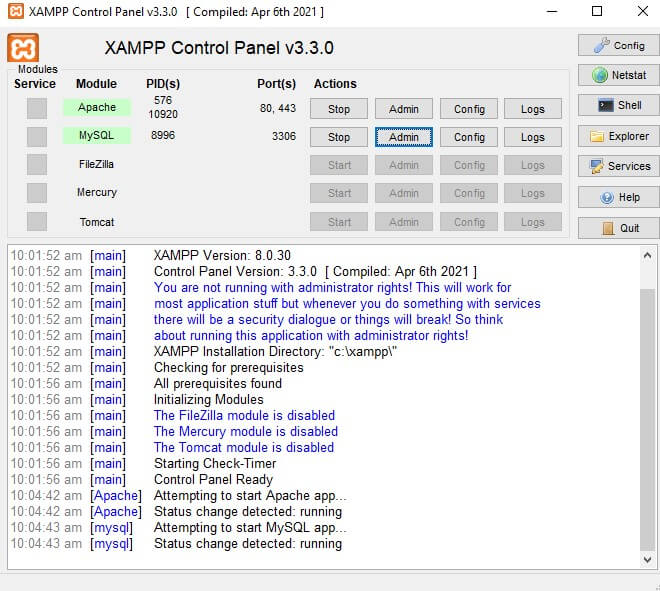Start the Mercury module
The height and width of the screenshot is (591, 660).
point(339,193)
